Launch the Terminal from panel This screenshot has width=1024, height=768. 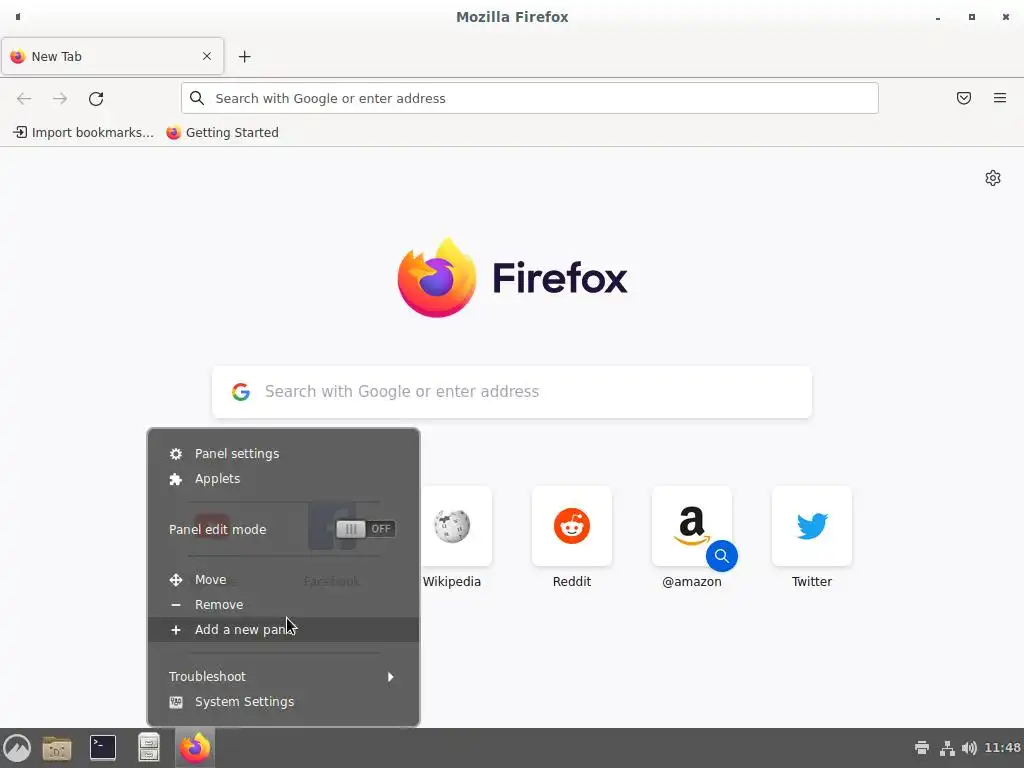pyautogui.click(x=103, y=748)
